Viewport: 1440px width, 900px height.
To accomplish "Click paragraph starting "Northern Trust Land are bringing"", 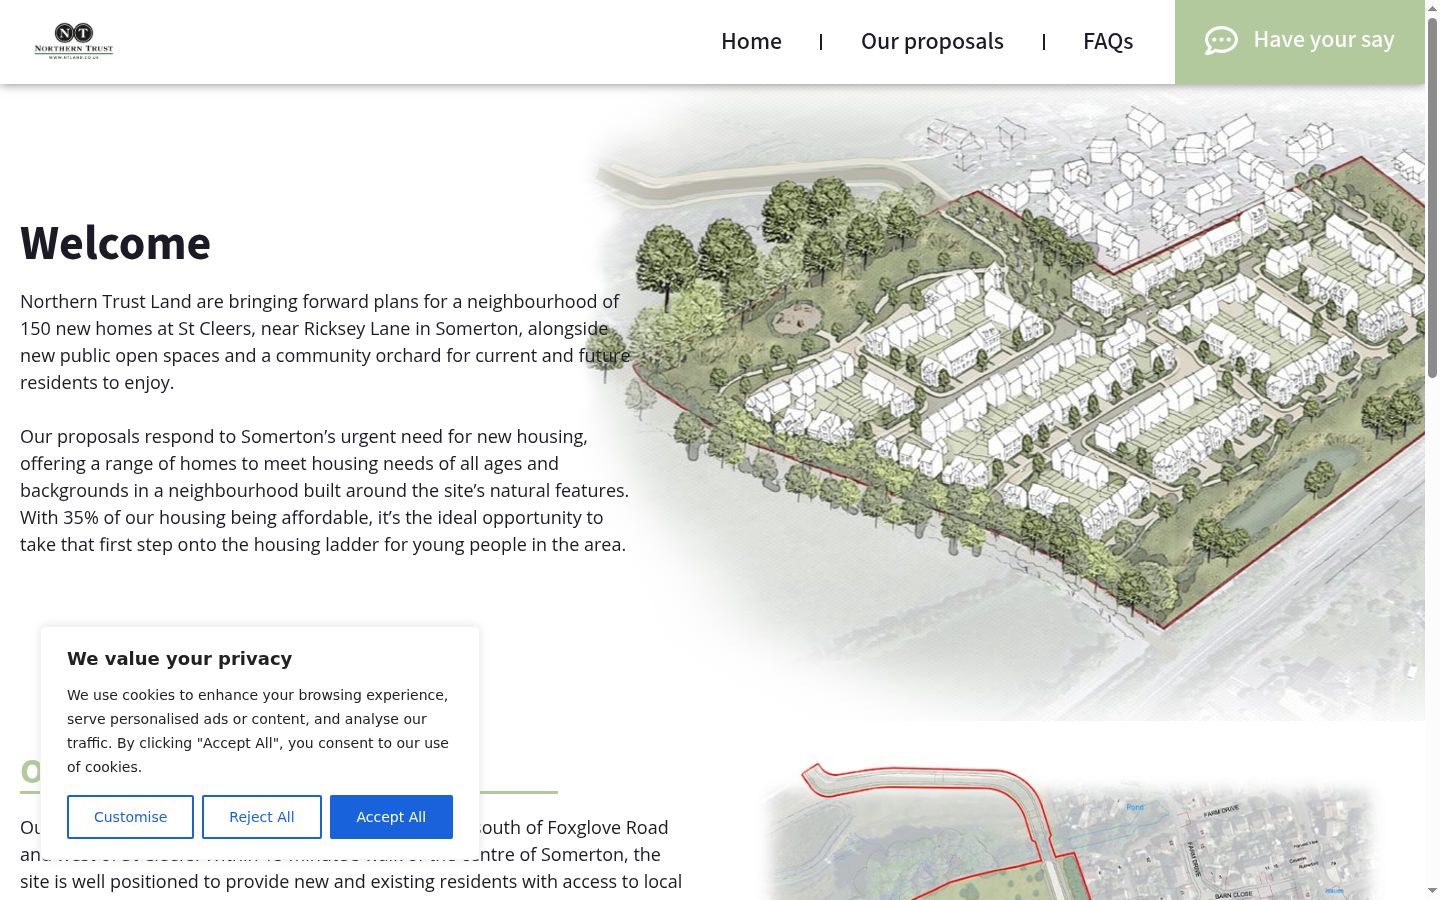I will 325,342.
